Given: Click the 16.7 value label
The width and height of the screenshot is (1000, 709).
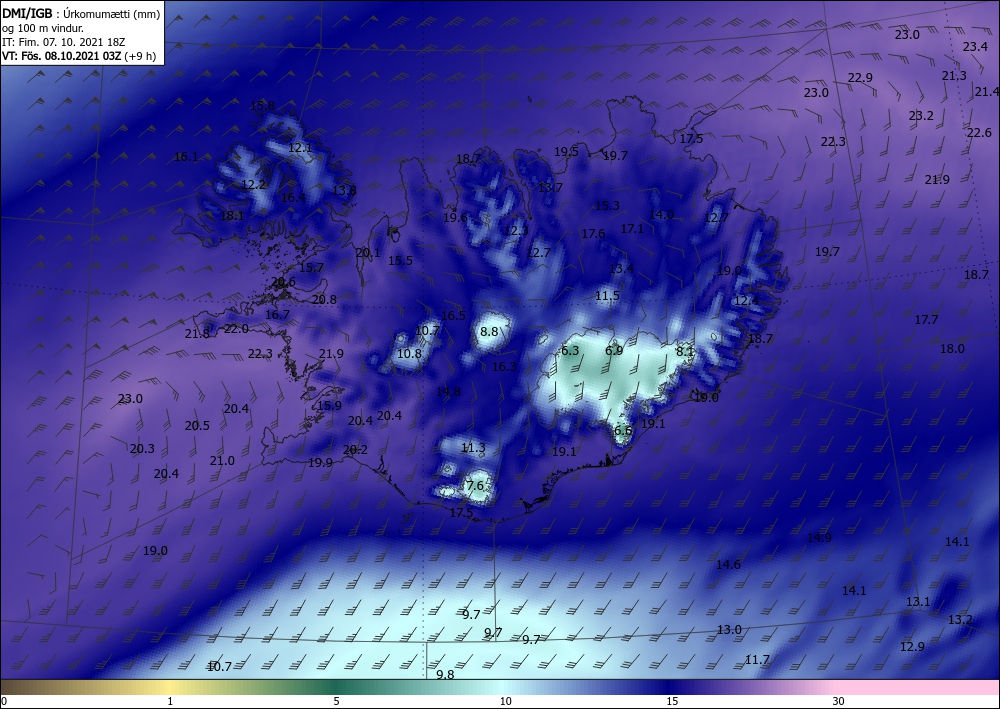Looking at the screenshot, I should tap(277, 314).
